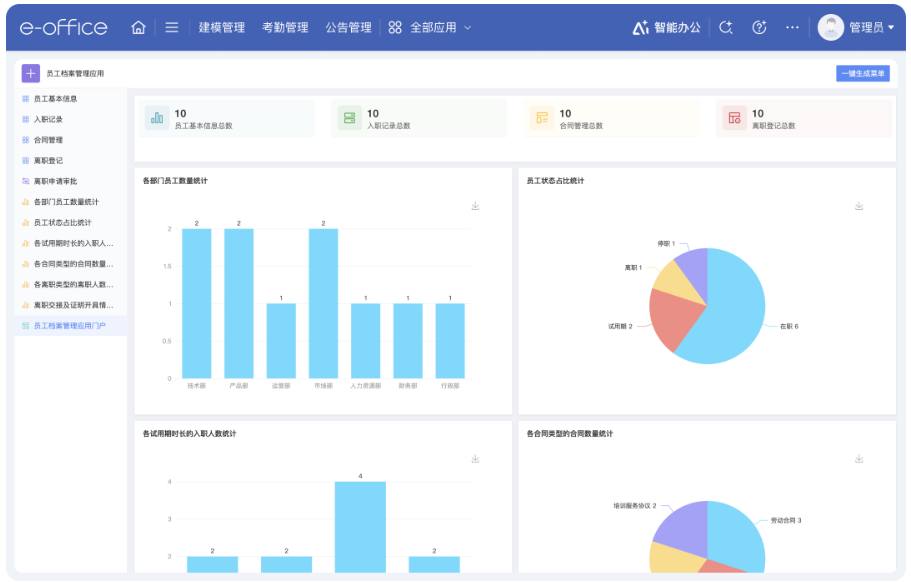Open 离职登记 in sidebar

pyautogui.click(x=48, y=160)
